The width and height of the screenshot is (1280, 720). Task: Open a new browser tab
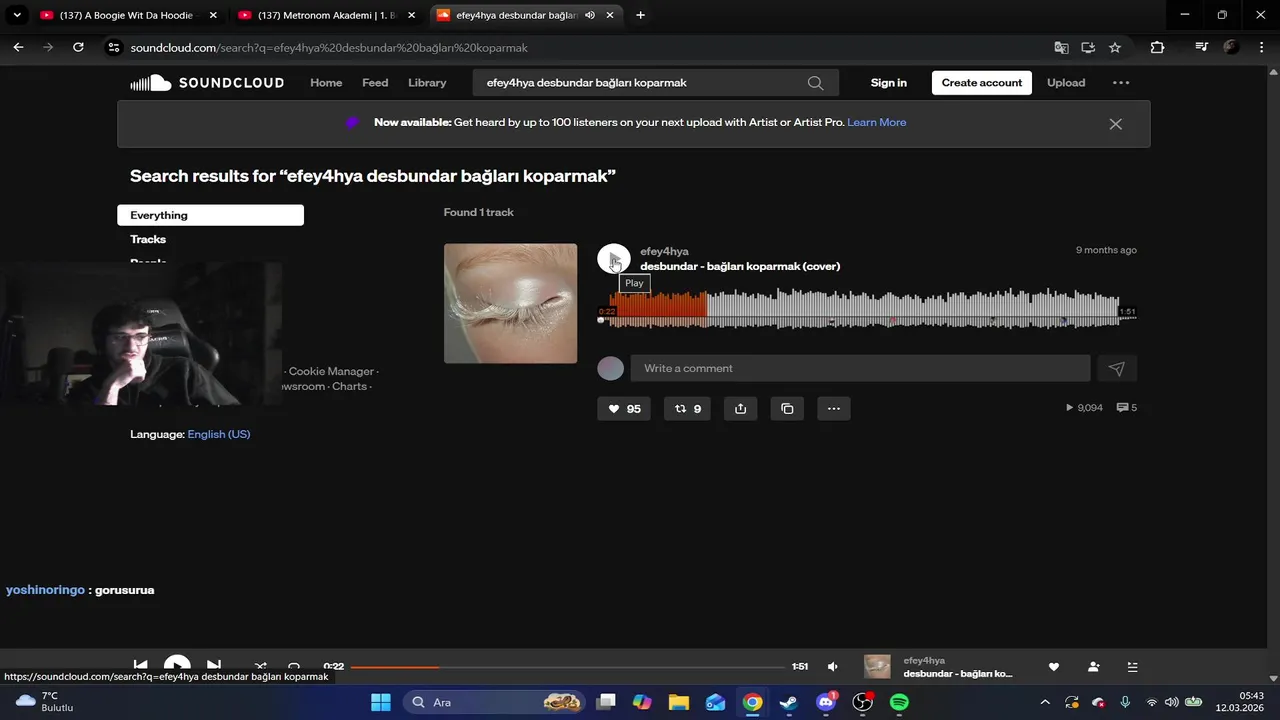[x=640, y=15]
